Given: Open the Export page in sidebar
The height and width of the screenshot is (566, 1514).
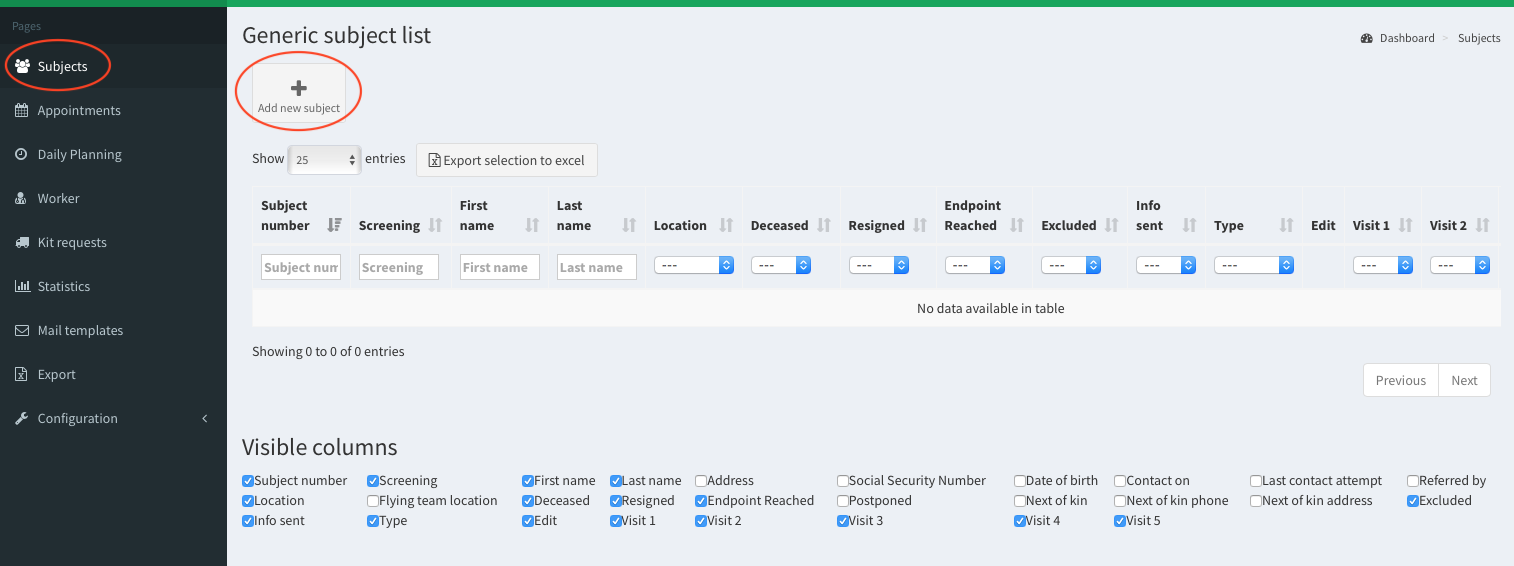Looking at the screenshot, I should (56, 375).
